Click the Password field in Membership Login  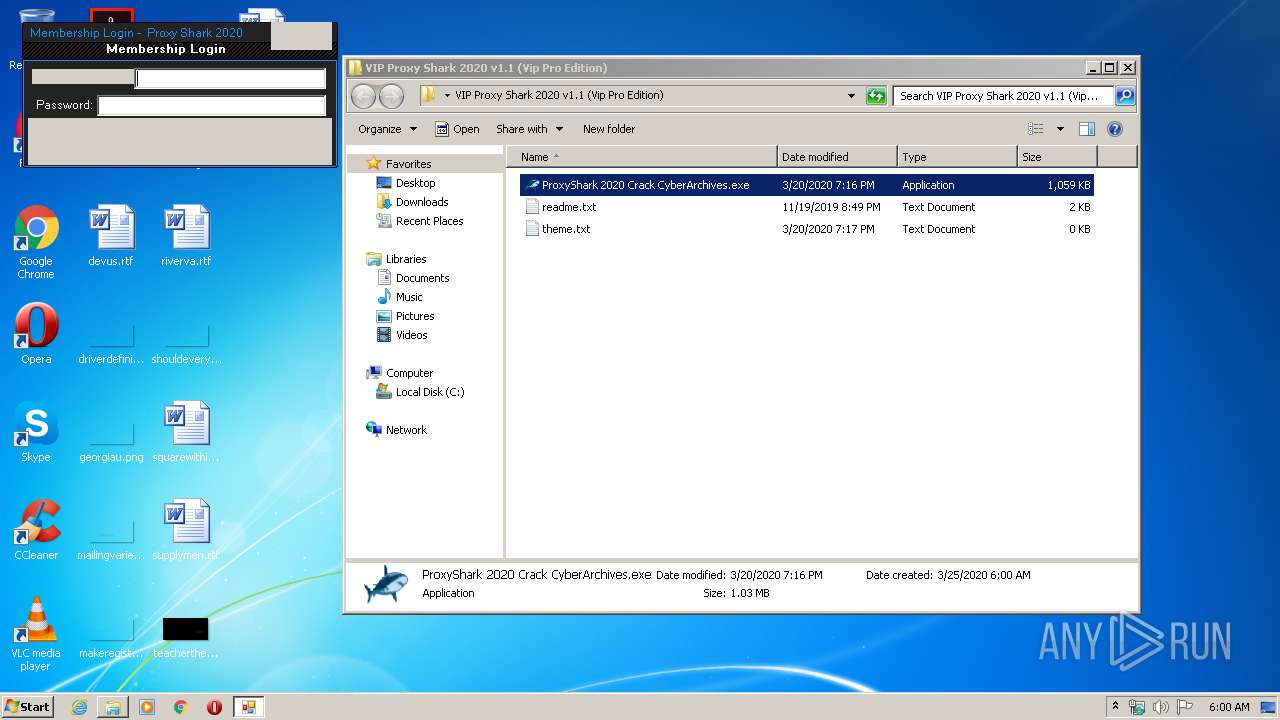pyautogui.click(x=212, y=105)
